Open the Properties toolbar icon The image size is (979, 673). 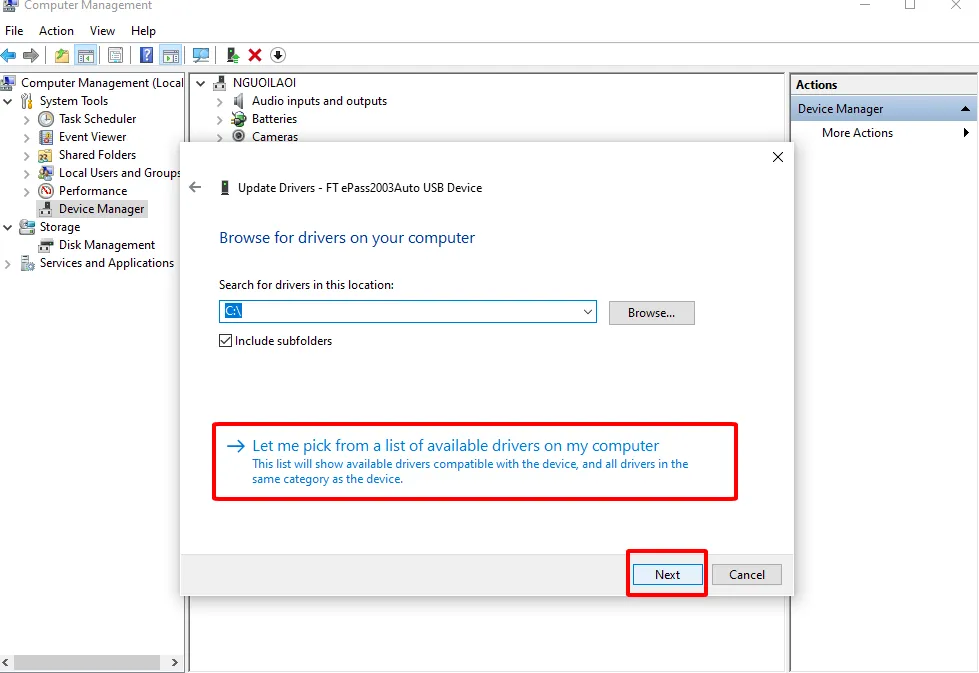click(116, 56)
